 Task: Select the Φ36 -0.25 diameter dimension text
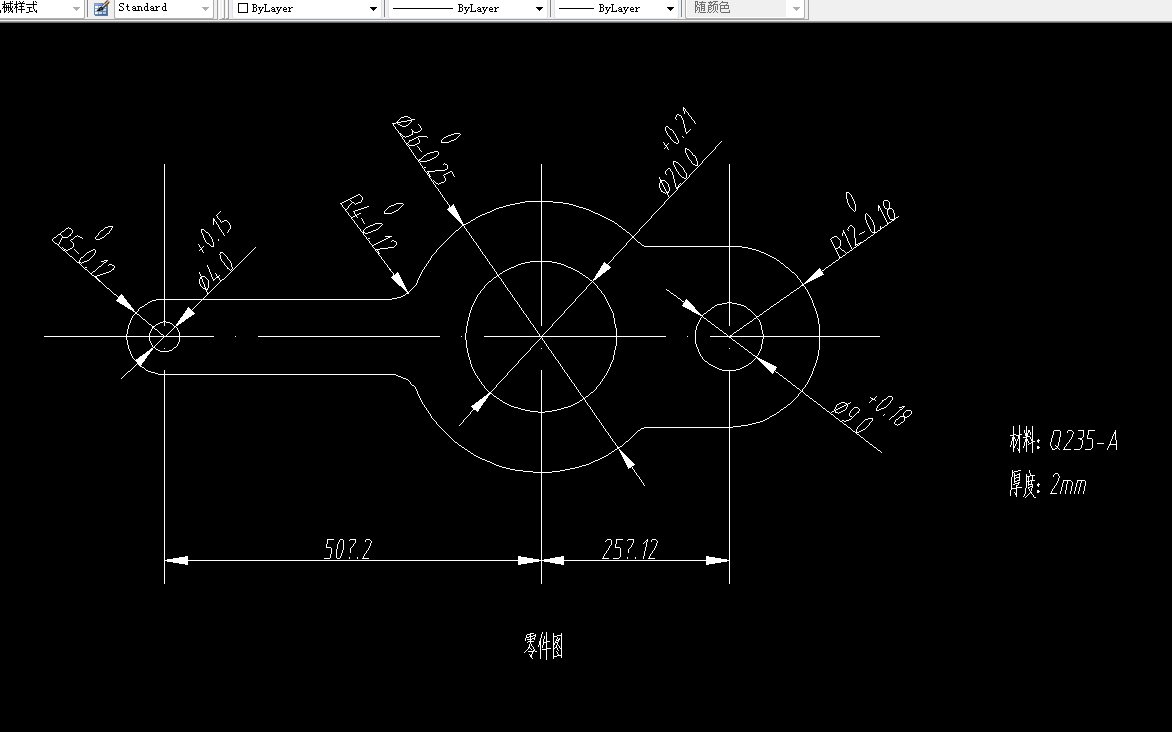click(427, 150)
